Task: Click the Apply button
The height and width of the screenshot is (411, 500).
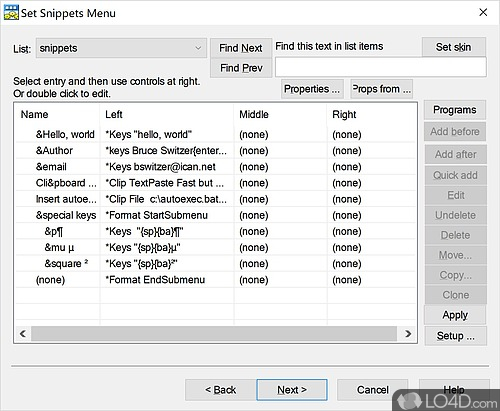Action: pos(455,315)
